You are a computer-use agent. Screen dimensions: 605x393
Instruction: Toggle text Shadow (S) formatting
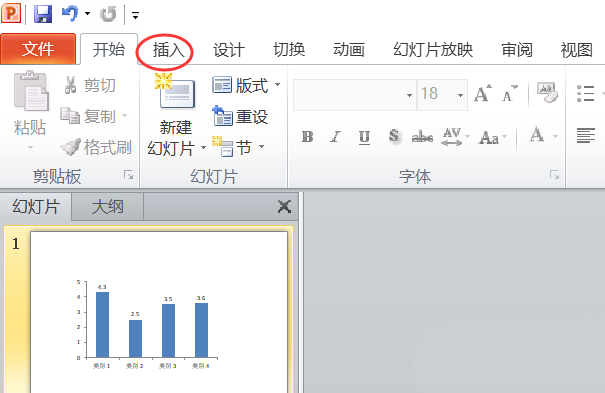[x=394, y=136]
